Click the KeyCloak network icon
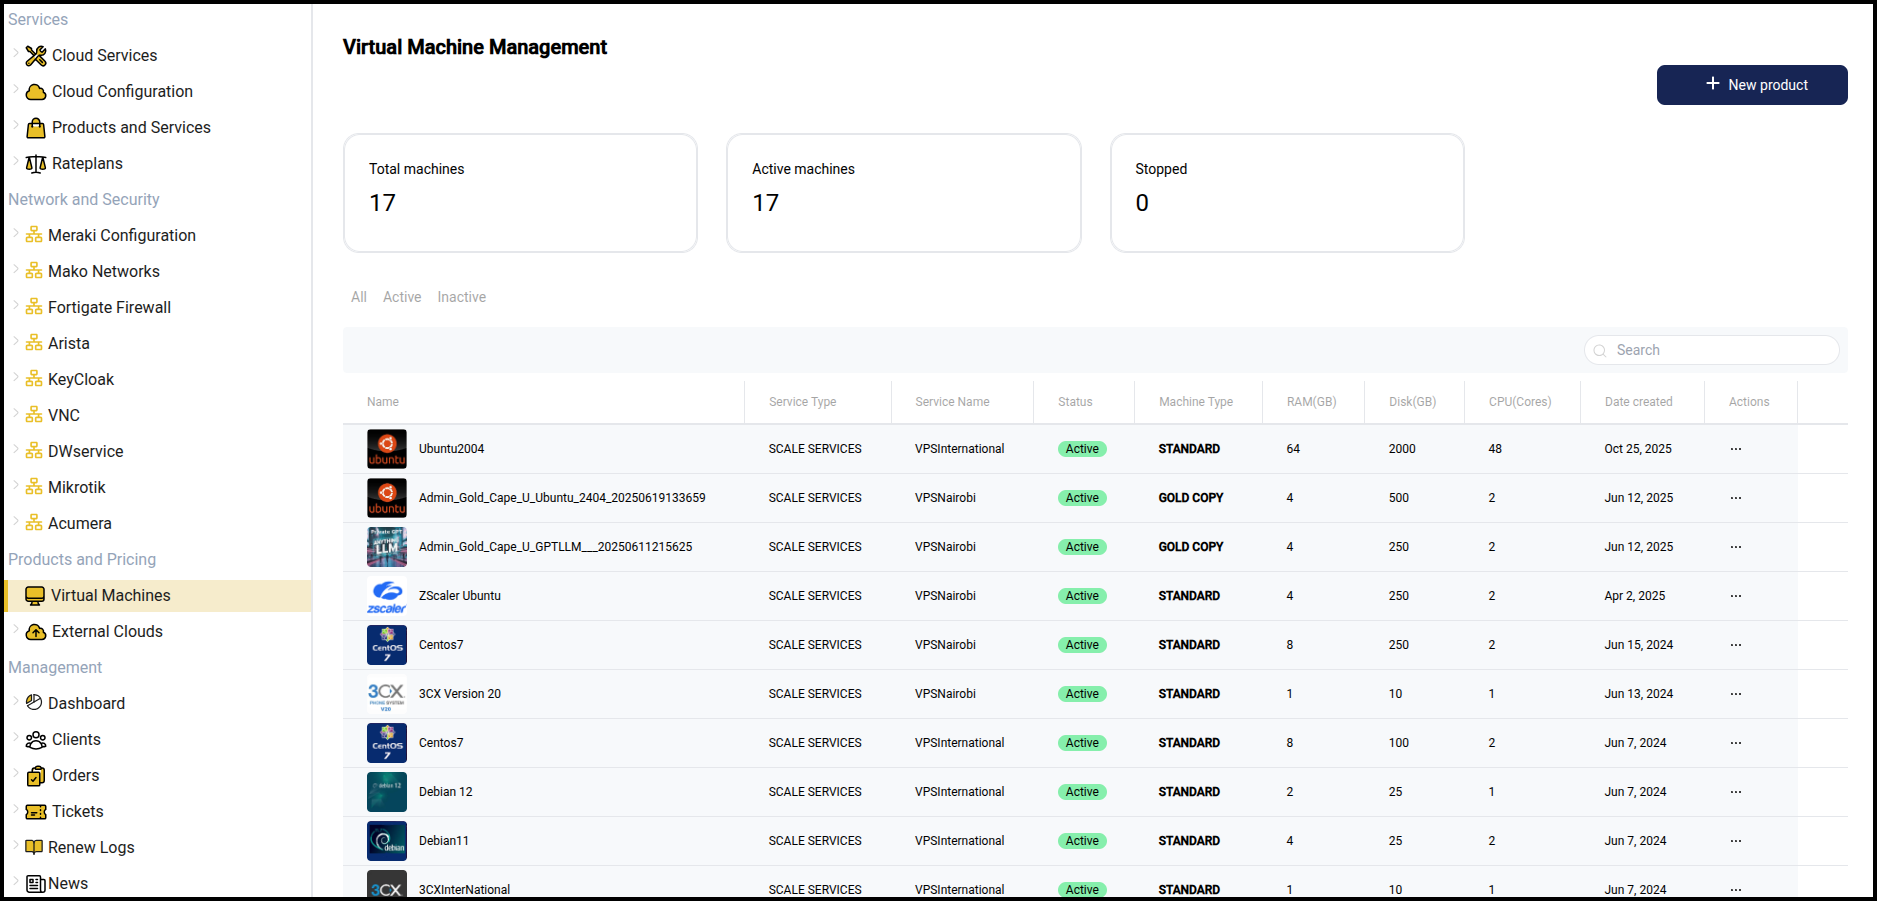This screenshot has width=1877, height=901. [x=34, y=380]
